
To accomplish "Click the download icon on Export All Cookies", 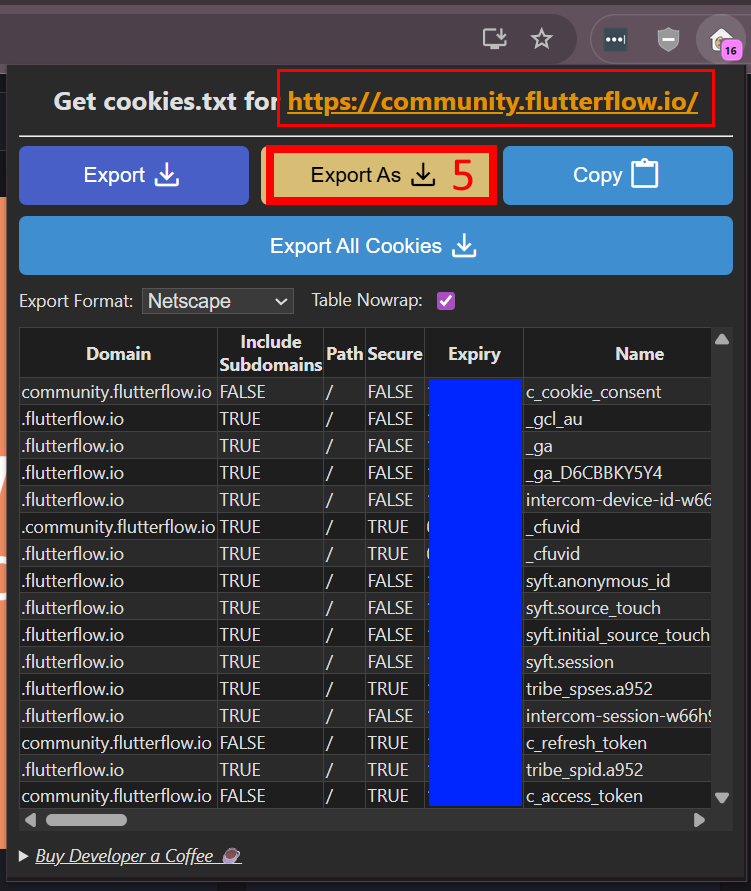I will [464, 245].
